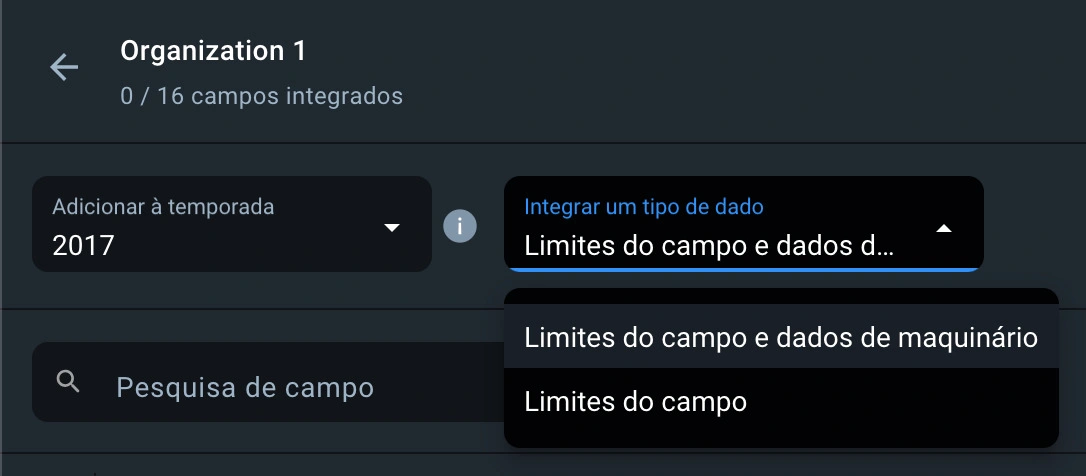Expand the season dropdown arrow
Viewport: 1086px width, 476px height.
tap(391, 228)
